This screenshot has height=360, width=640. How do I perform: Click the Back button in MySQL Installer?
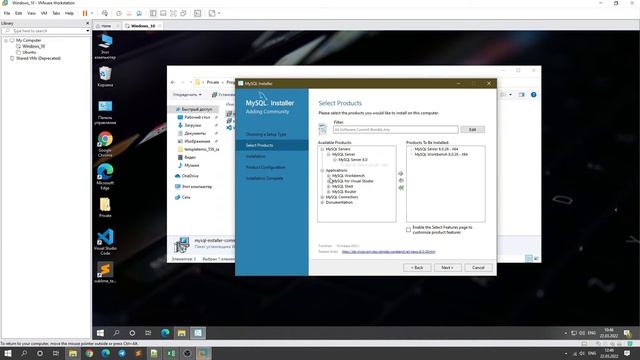pyautogui.click(x=417, y=267)
